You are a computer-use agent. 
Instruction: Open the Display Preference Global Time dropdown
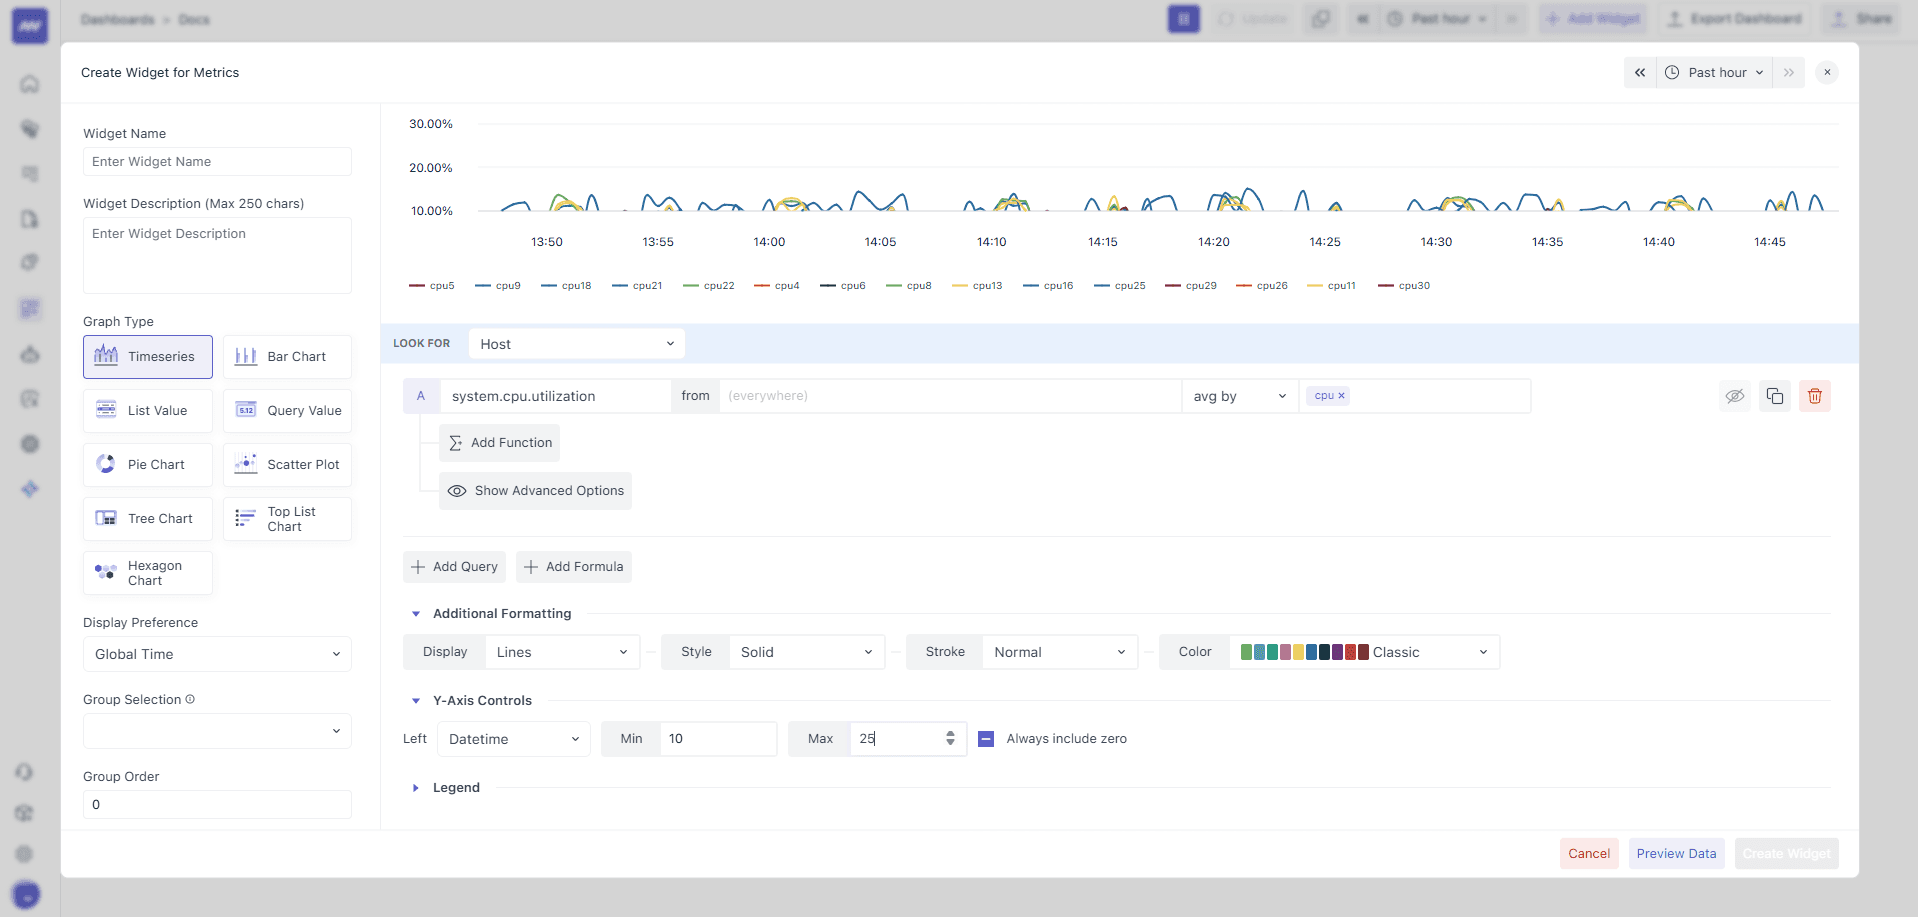[x=217, y=654]
